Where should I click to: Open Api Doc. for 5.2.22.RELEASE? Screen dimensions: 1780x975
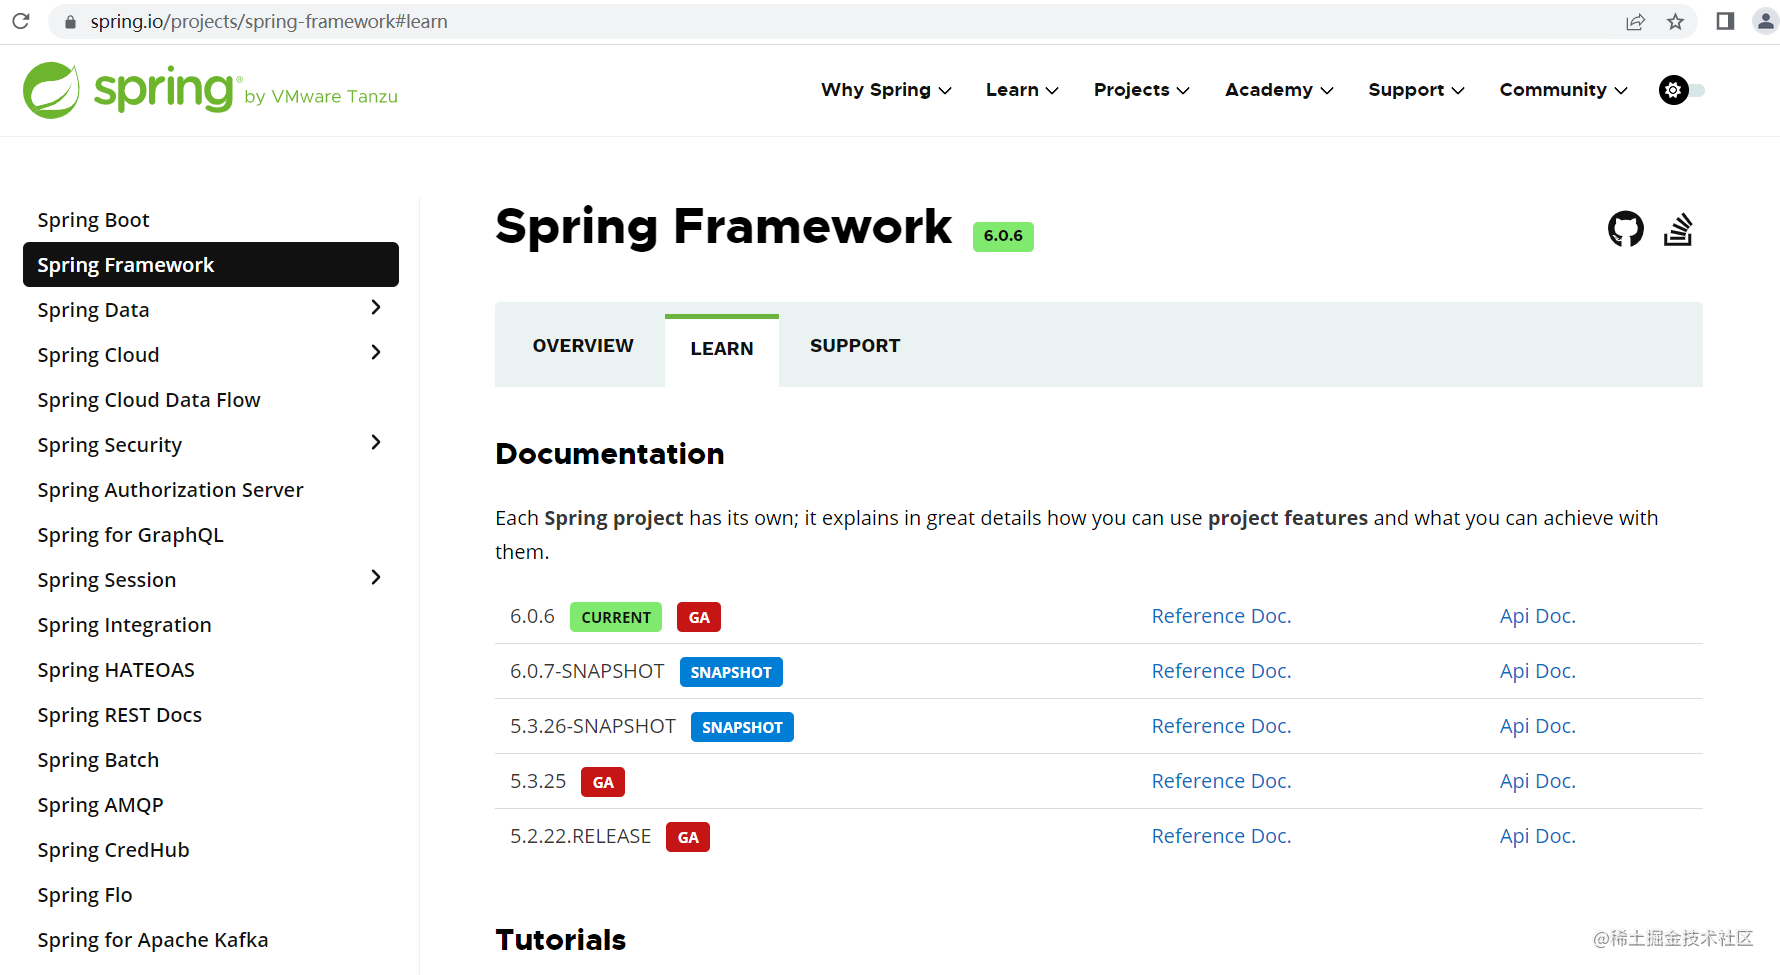click(1537, 836)
